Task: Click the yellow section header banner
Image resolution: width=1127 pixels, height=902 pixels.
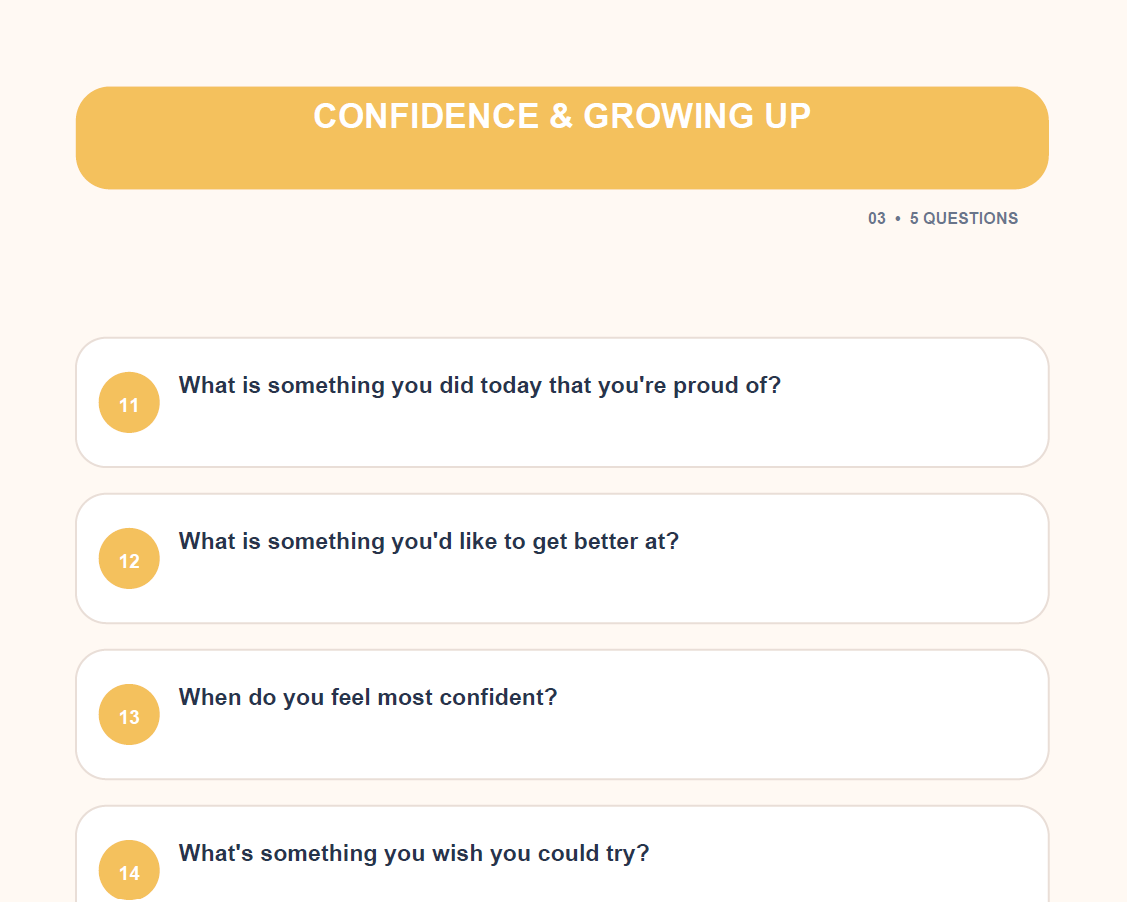Action: [562, 138]
